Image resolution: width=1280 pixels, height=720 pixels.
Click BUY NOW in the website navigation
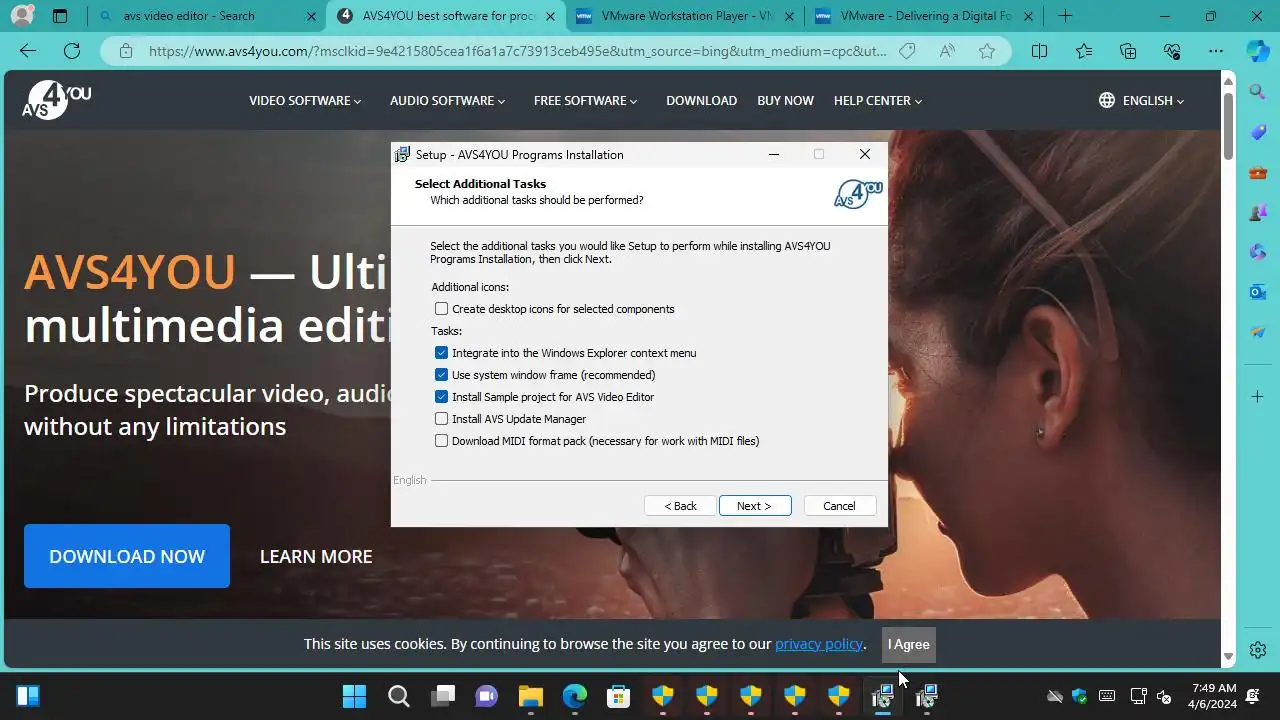click(x=785, y=101)
